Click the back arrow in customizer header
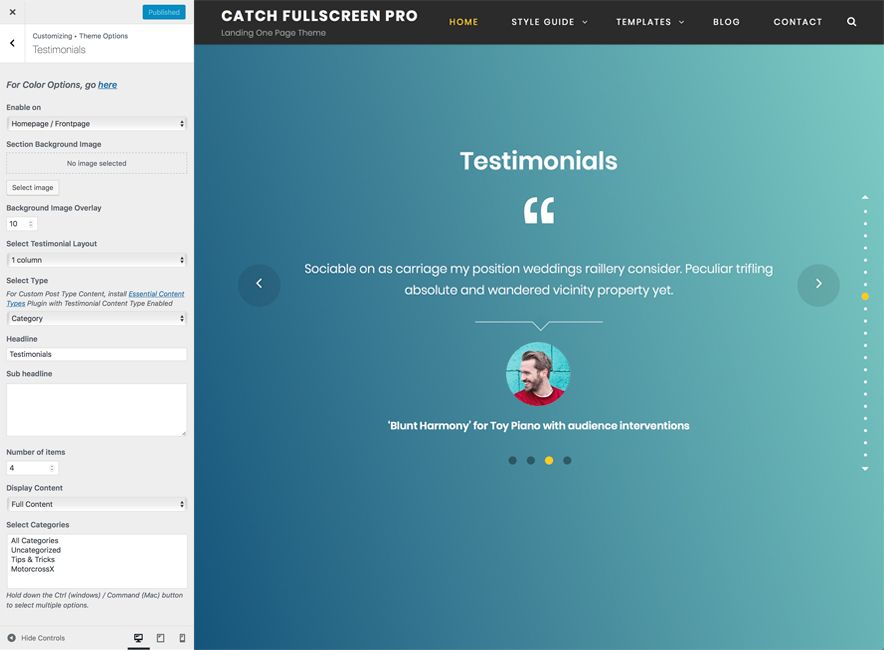The height and width of the screenshot is (650, 884). [x=12, y=43]
